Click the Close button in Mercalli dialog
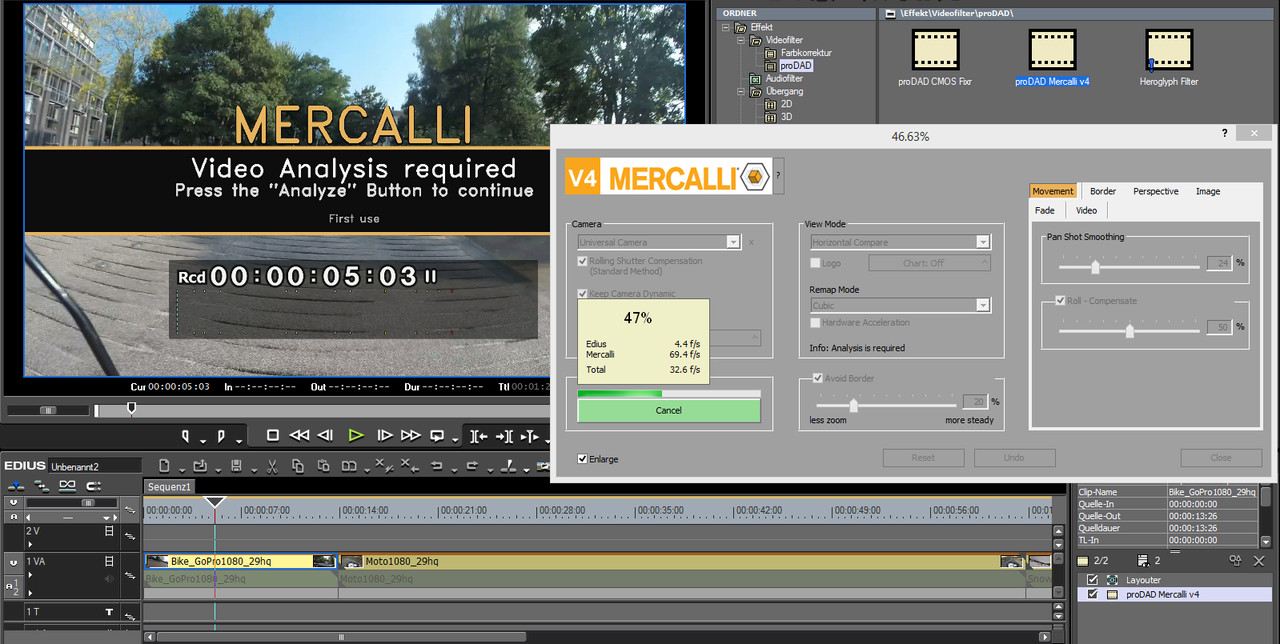Image resolution: width=1280 pixels, height=644 pixels. click(1221, 457)
